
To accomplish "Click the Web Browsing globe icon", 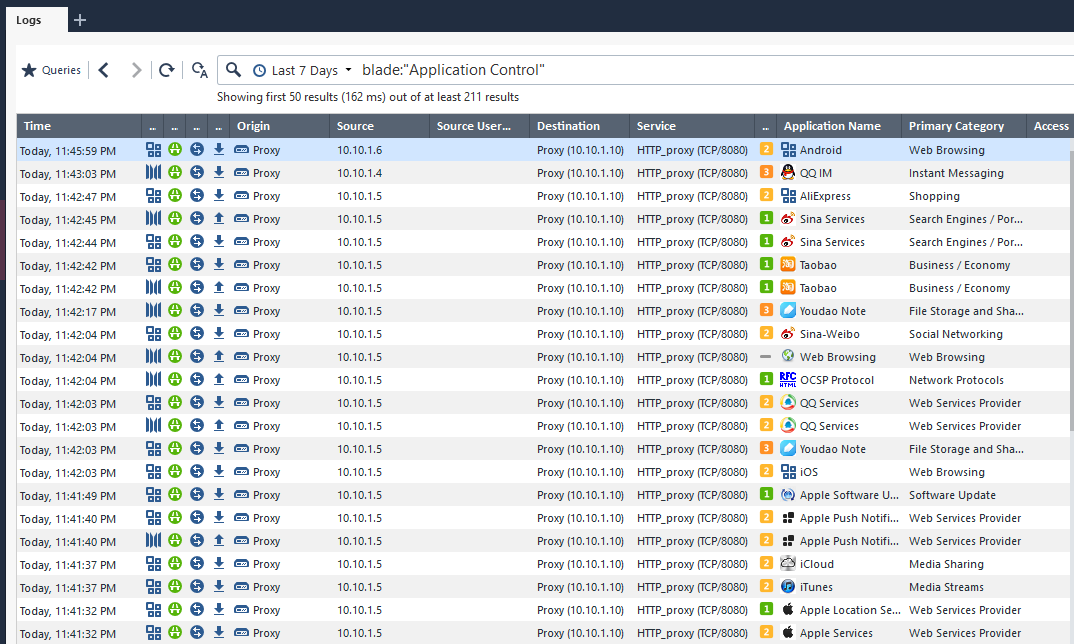I will tap(788, 356).
